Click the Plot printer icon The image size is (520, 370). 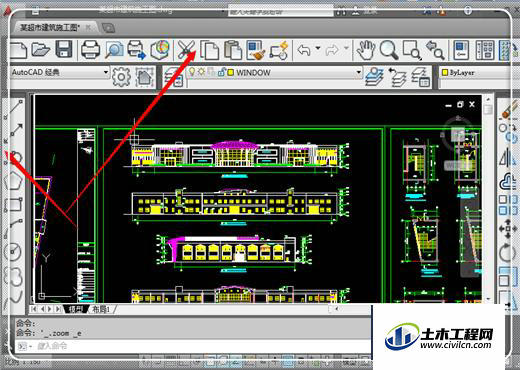tap(90, 50)
